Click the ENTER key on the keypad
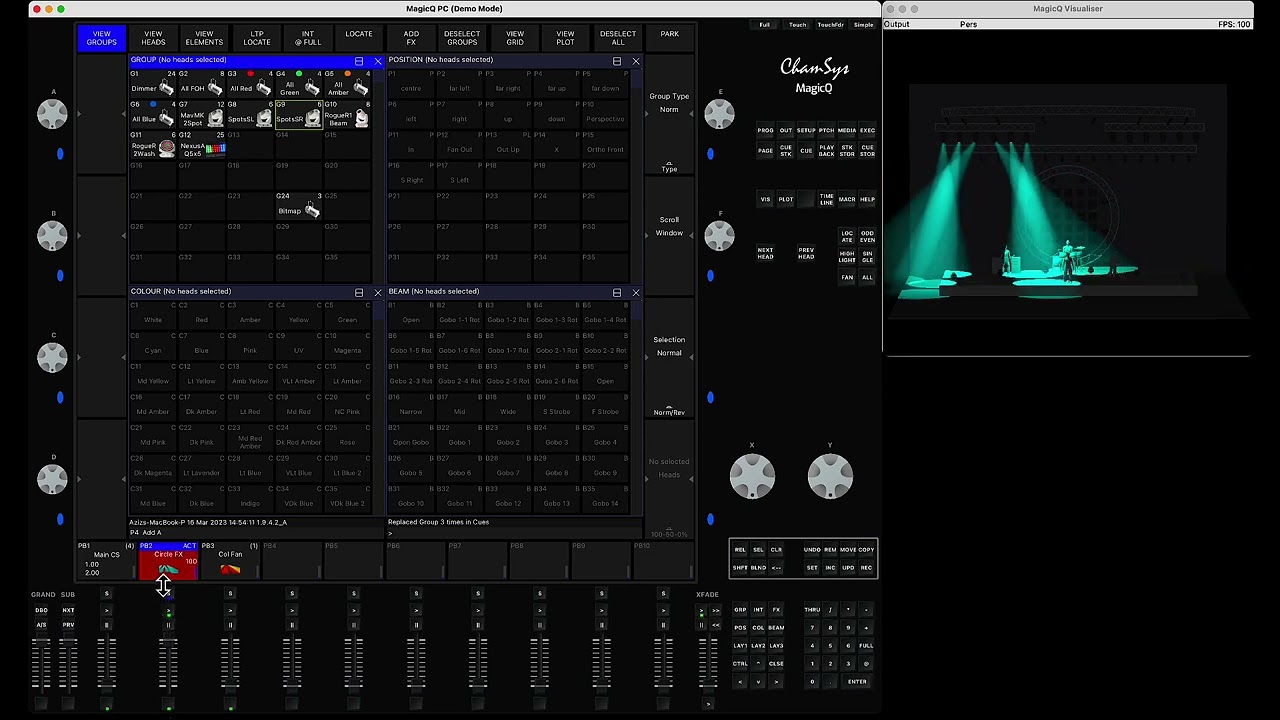1280x720 pixels. [x=857, y=682]
